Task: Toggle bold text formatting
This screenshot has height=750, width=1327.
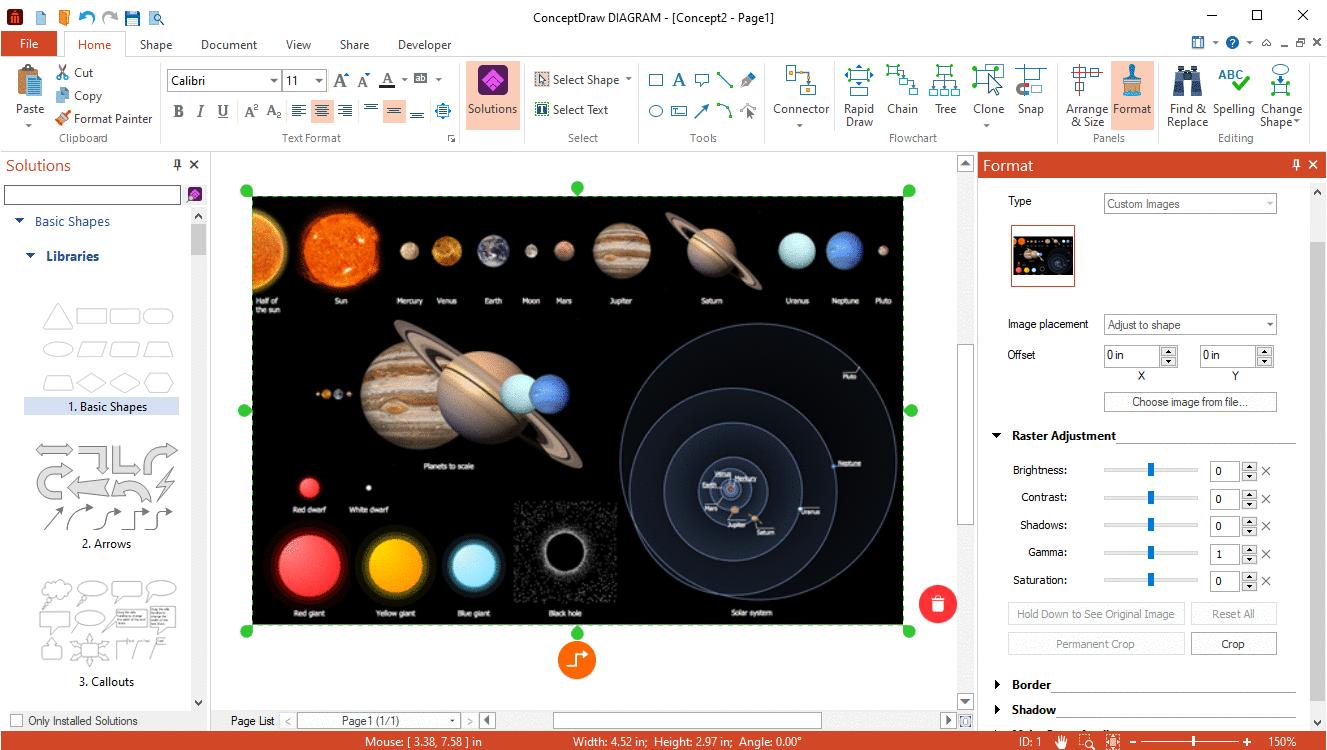Action: pyautogui.click(x=179, y=111)
